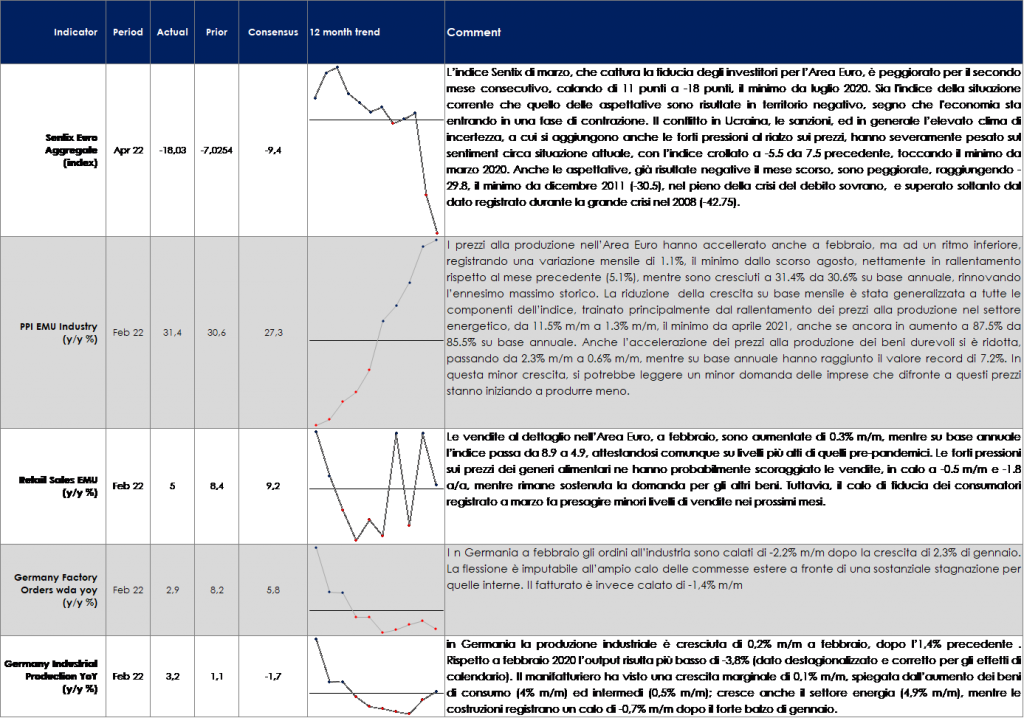The width and height of the screenshot is (1024, 718).
Task: Click the Actual column header
Action: click(172, 32)
